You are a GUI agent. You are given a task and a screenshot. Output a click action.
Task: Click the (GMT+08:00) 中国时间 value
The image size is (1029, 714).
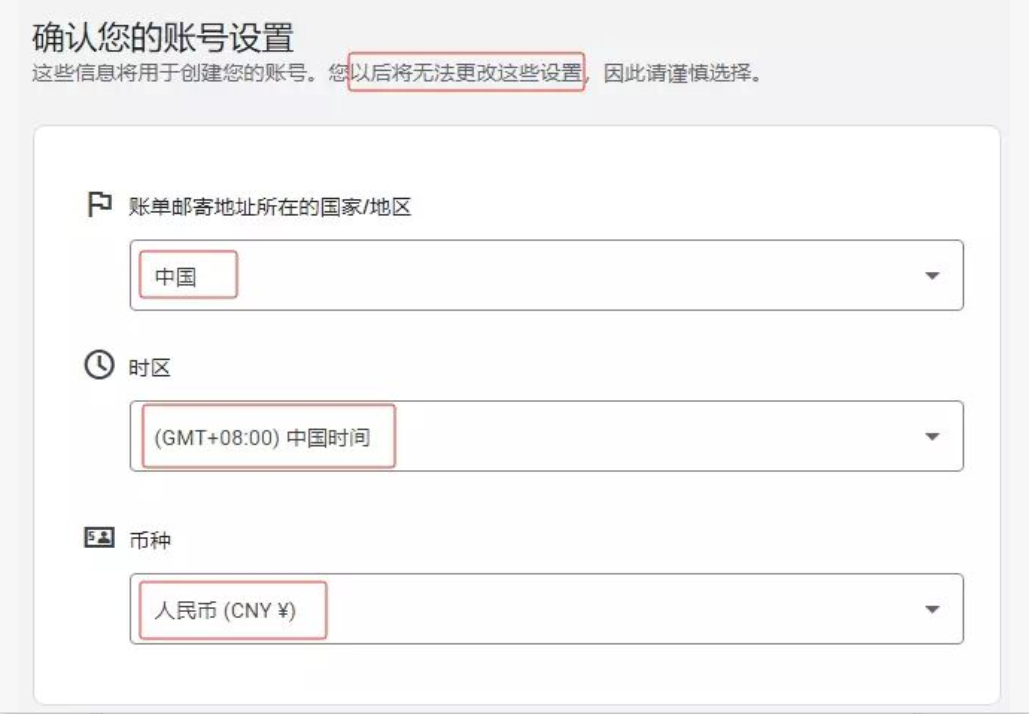pos(262,437)
